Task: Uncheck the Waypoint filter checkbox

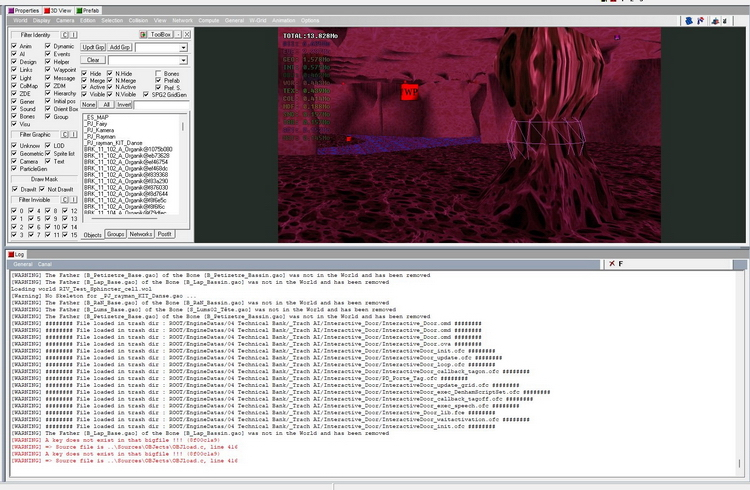Action: [x=49, y=70]
